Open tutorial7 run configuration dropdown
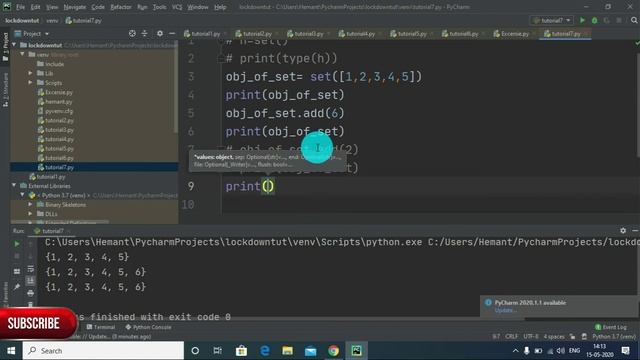Screen dimensions: 640x360 (x=552, y=20)
